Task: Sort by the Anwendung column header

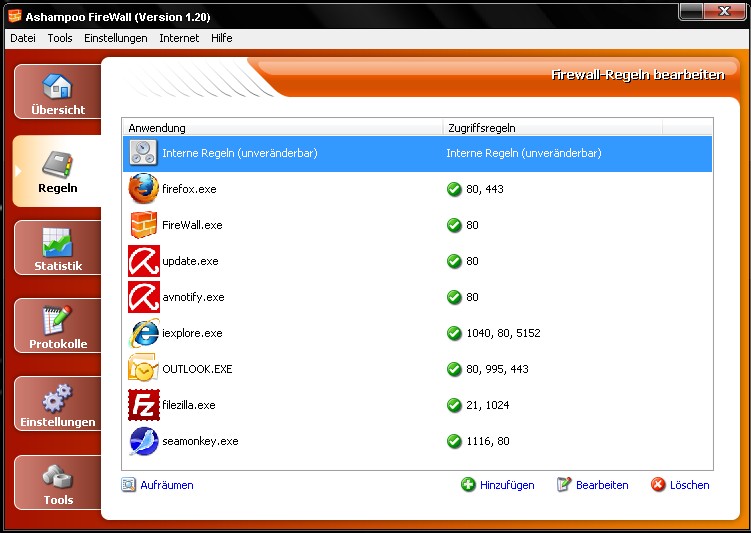Action: [282, 128]
